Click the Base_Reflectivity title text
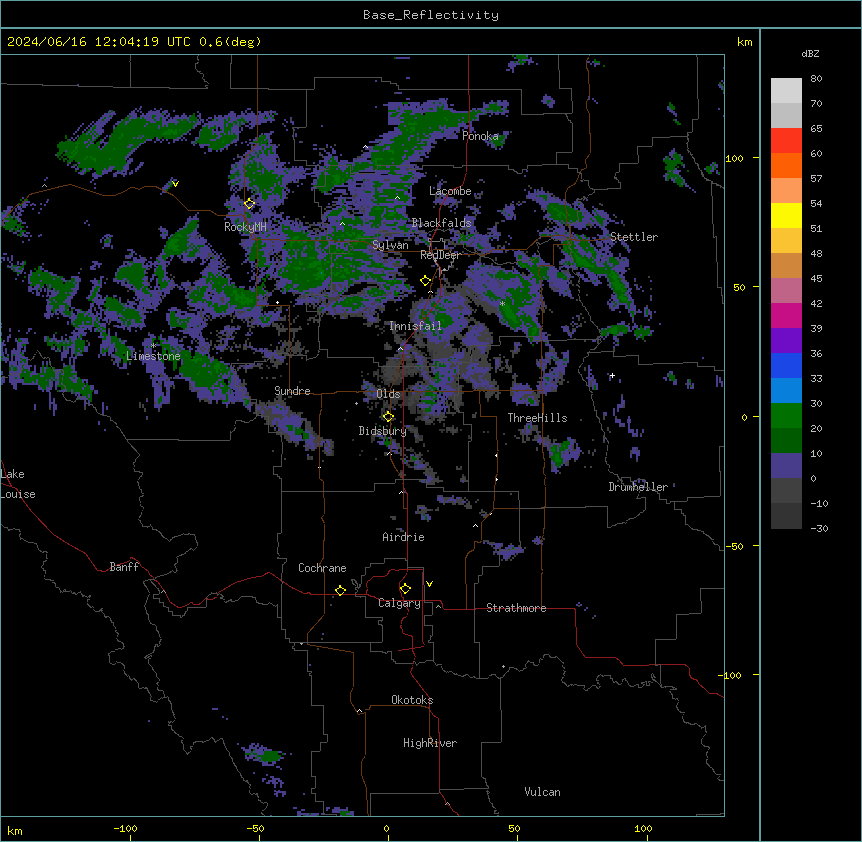862x842 pixels. (x=431, y=15)
